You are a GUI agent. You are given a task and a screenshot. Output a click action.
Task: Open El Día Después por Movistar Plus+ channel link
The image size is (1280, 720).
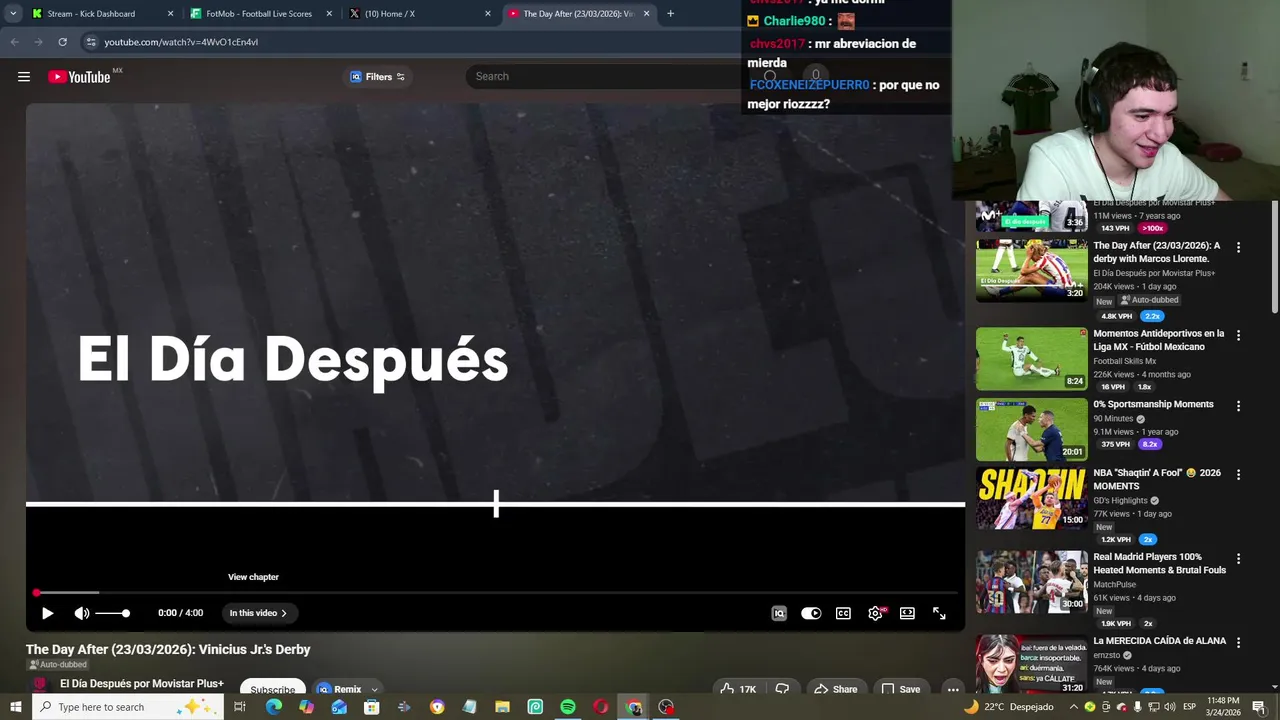click(141, 684)
